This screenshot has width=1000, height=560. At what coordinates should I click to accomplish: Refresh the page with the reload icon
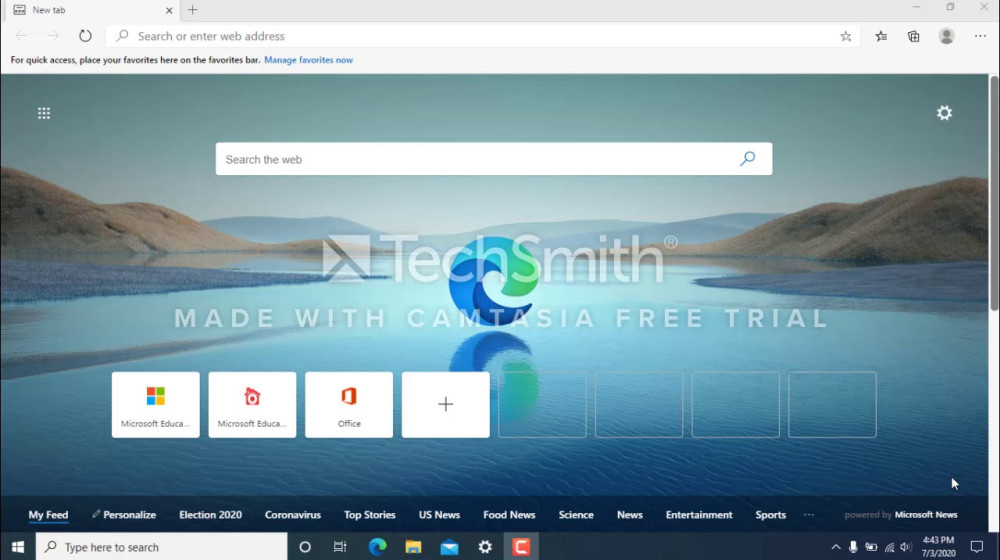coord(85,36)
